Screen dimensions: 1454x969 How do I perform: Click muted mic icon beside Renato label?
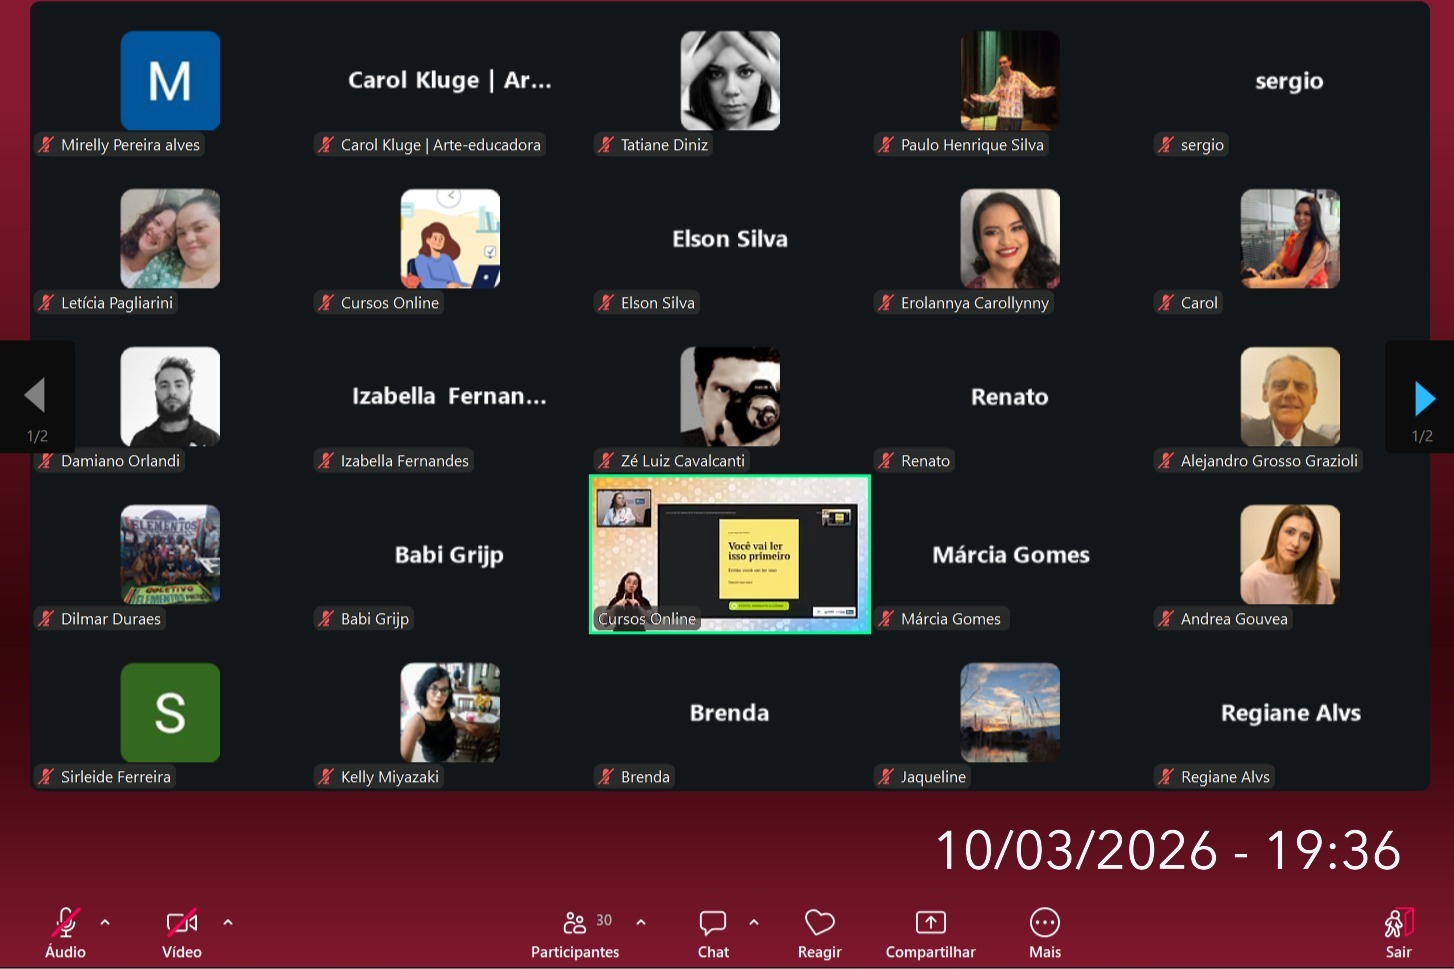pos(886,461)
